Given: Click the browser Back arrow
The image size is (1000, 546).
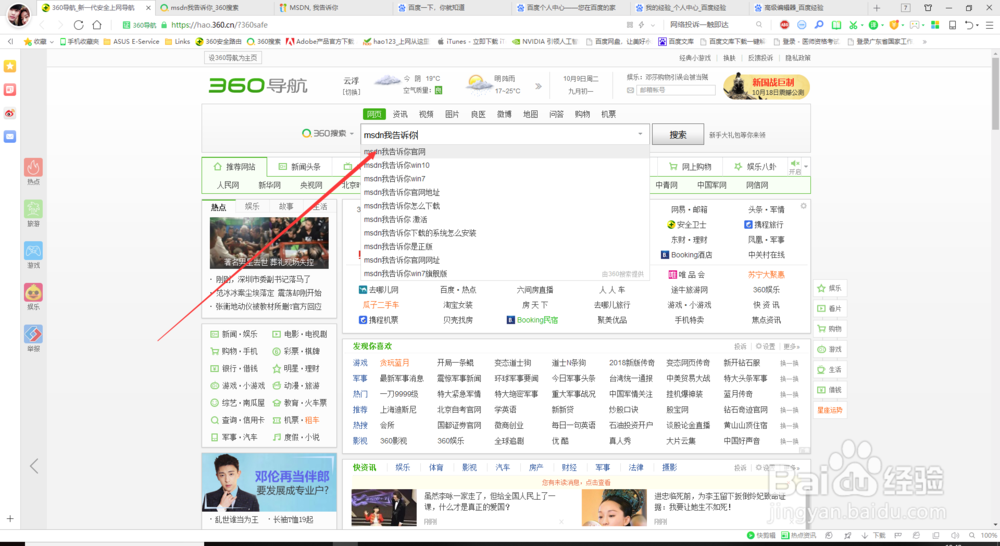Looking at the screenshot, I should pos(42,25).
